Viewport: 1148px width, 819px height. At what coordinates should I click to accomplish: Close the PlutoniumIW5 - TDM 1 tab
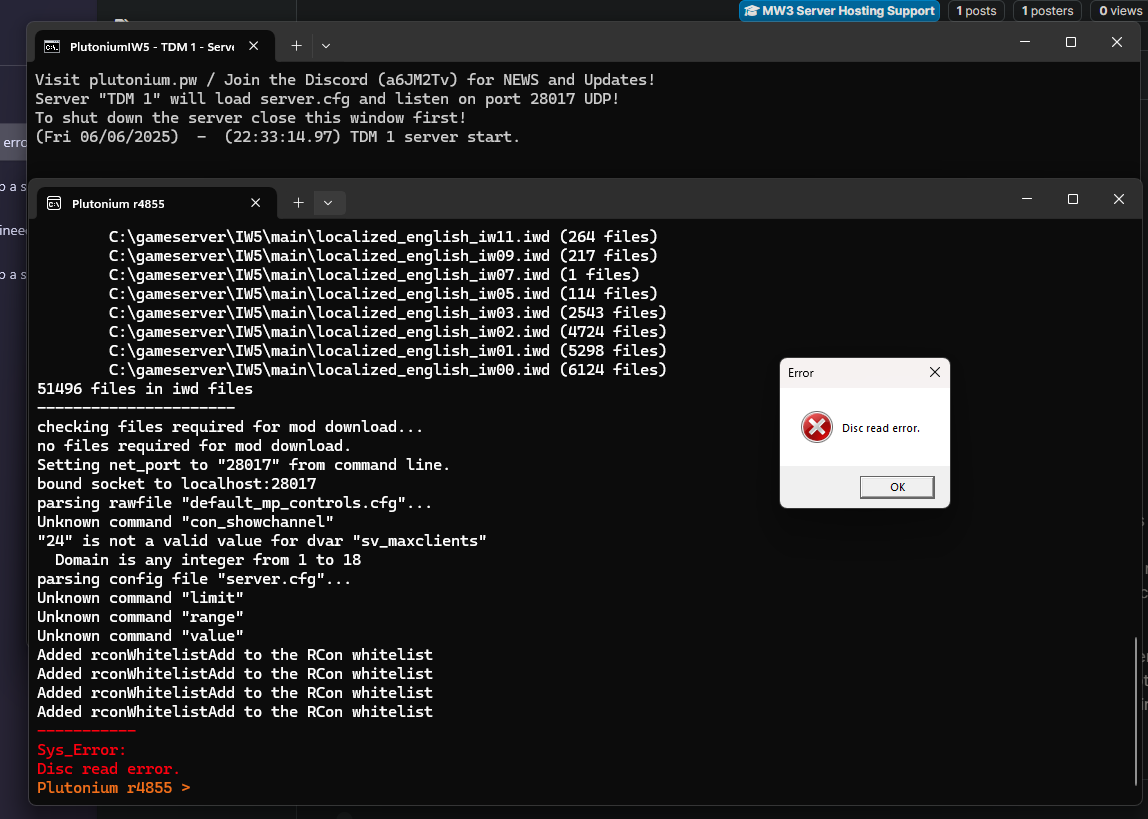point(253,46)
